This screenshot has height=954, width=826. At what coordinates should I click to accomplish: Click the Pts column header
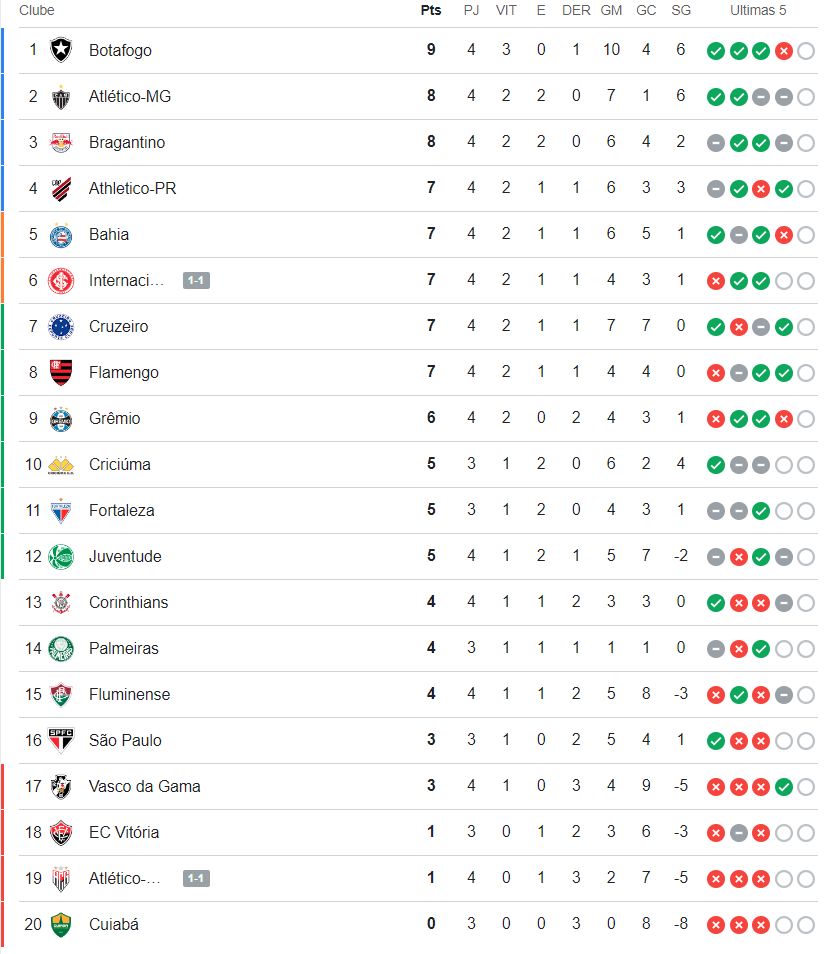click(431, 10)
